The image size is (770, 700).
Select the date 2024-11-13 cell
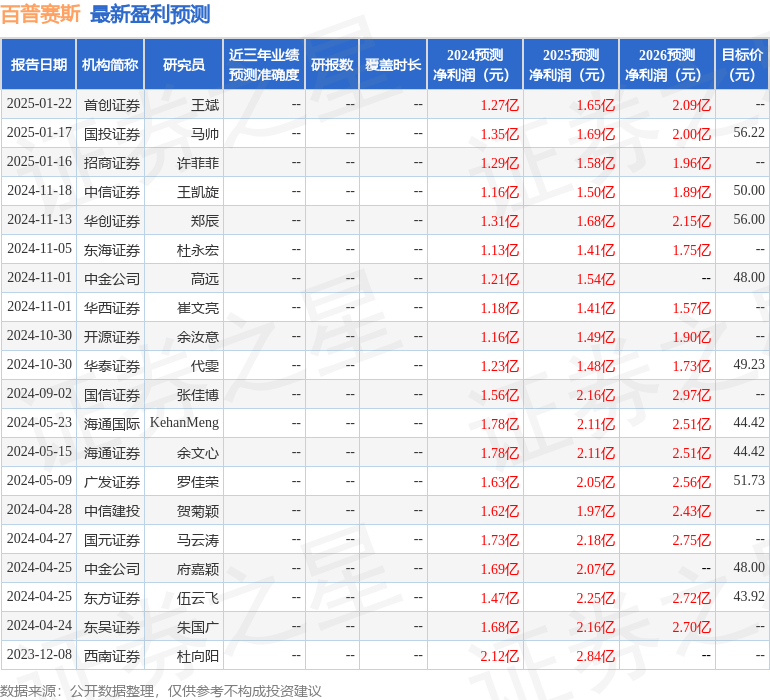(x=39, y=220)
